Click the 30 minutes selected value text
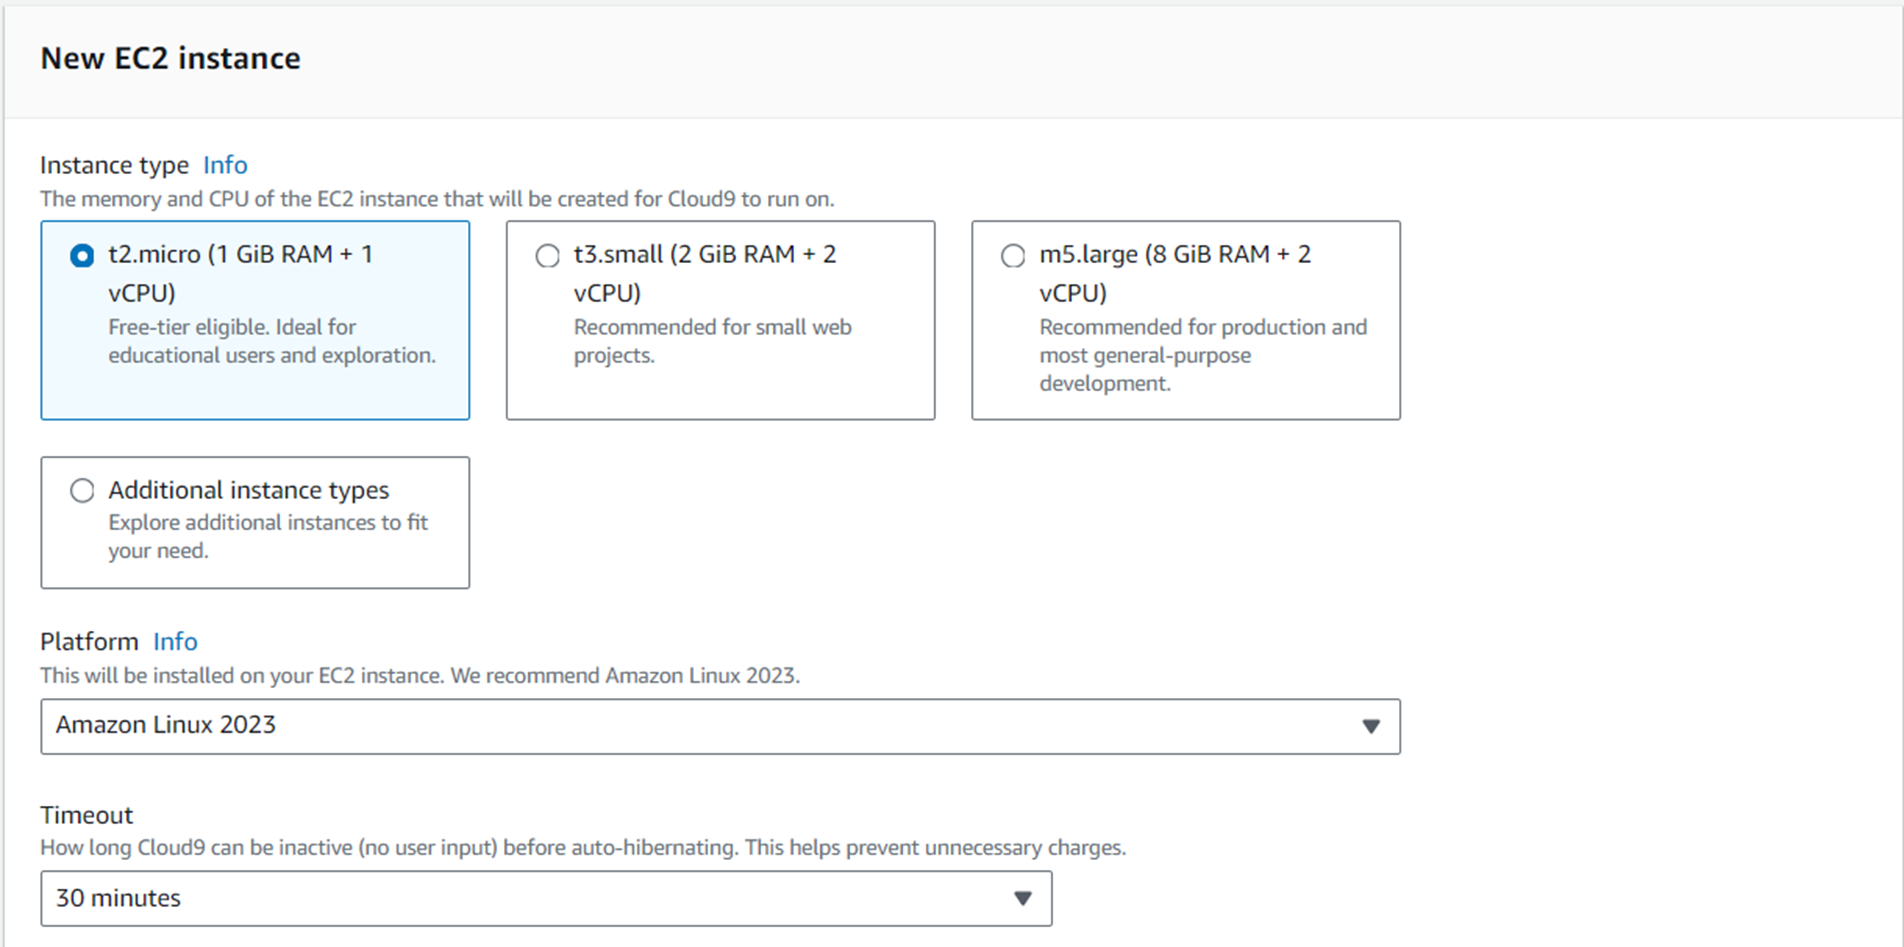This screenshot has height=947, width=1904. pos(118,898)
